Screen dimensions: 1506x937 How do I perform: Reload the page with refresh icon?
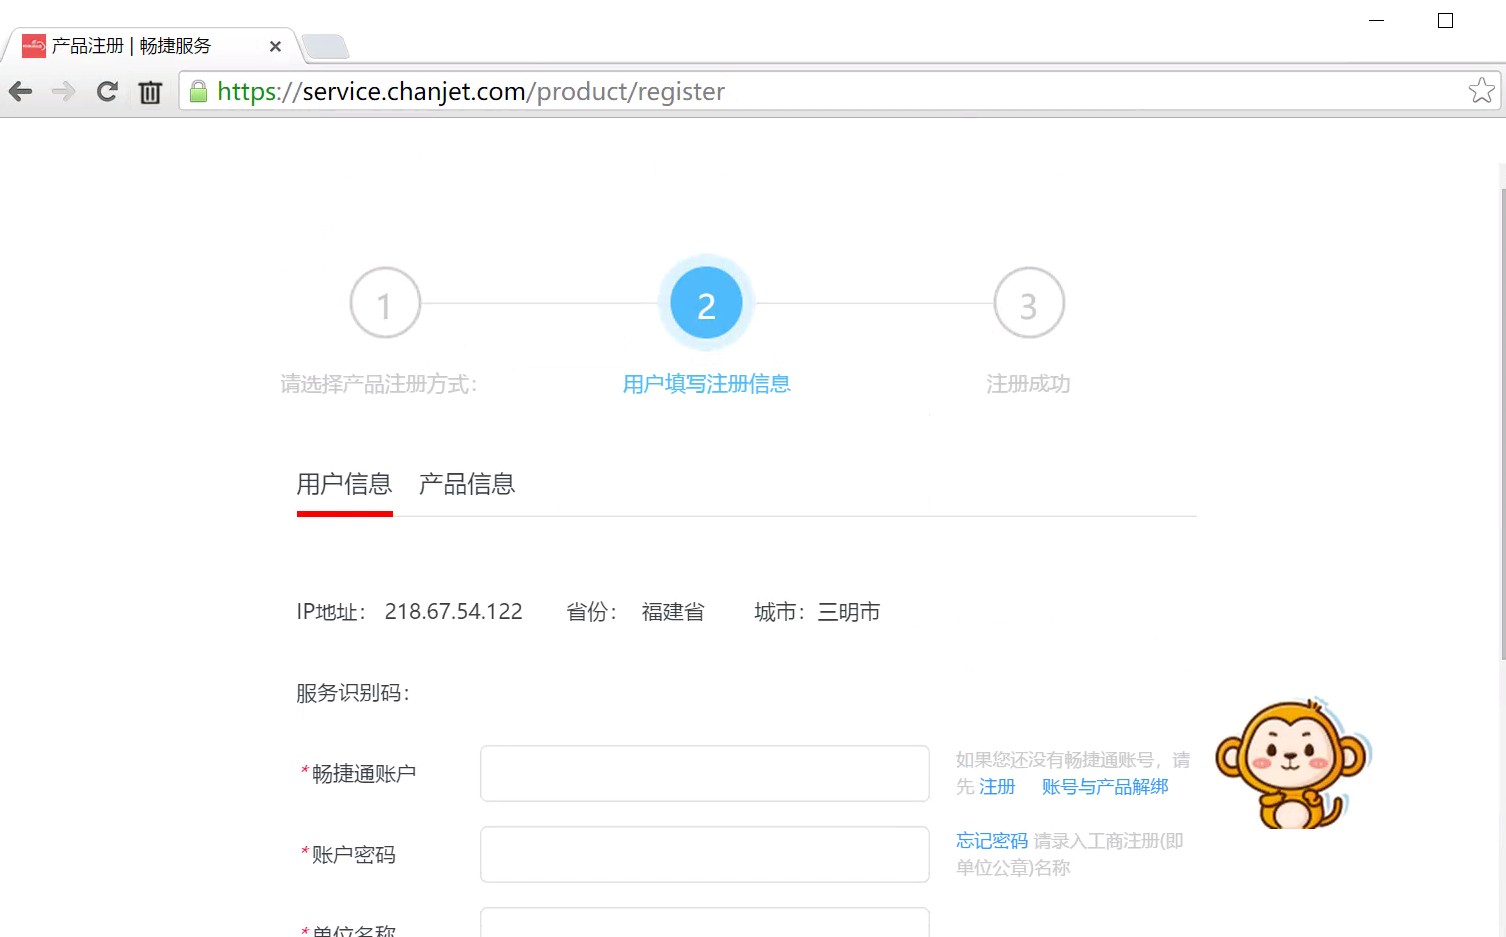[x=107, y=92]
